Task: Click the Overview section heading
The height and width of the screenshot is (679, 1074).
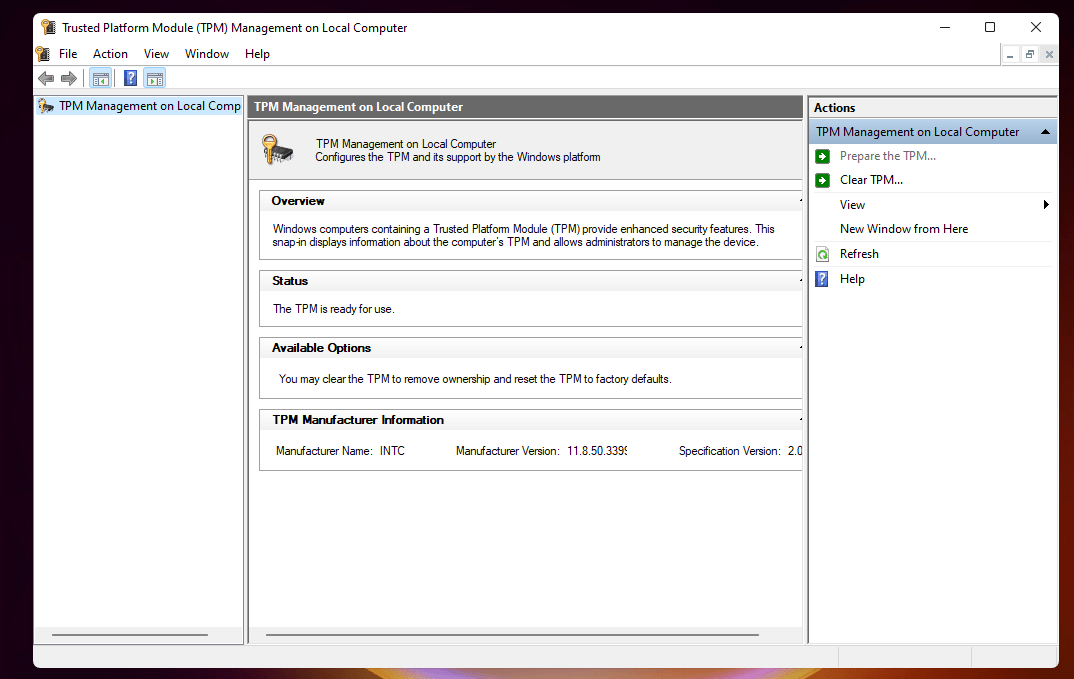Action: [x=298, y=201]
